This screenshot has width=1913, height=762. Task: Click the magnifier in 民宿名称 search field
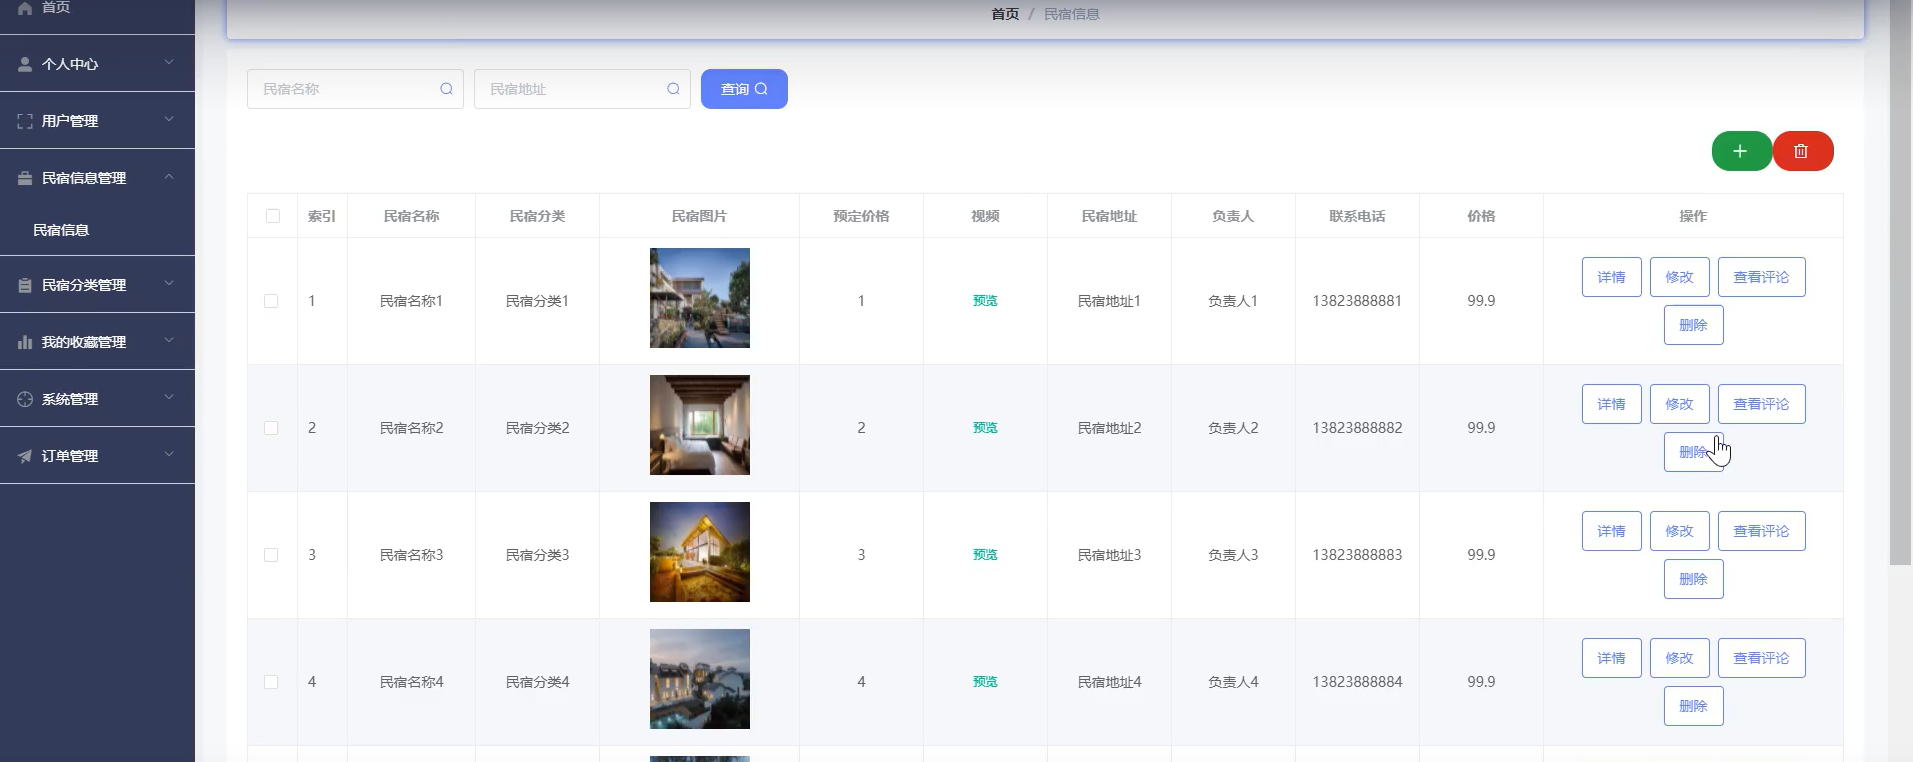446,89
